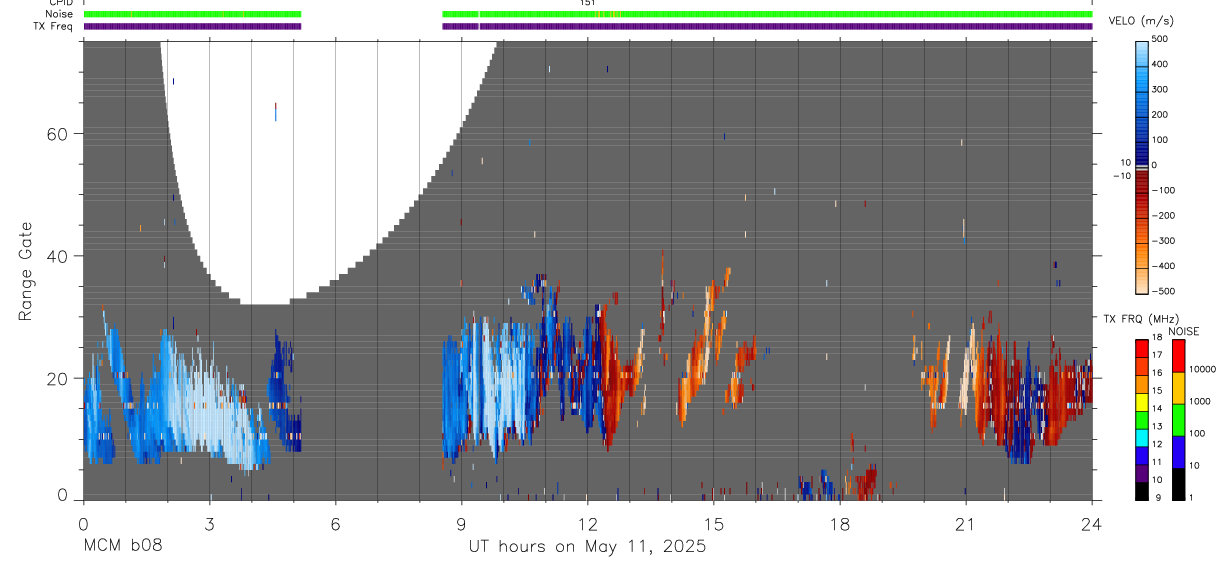Select the green swatch in NOISE legend
The height and width of the screenshot is (567, 1228).
[1177, 419]
